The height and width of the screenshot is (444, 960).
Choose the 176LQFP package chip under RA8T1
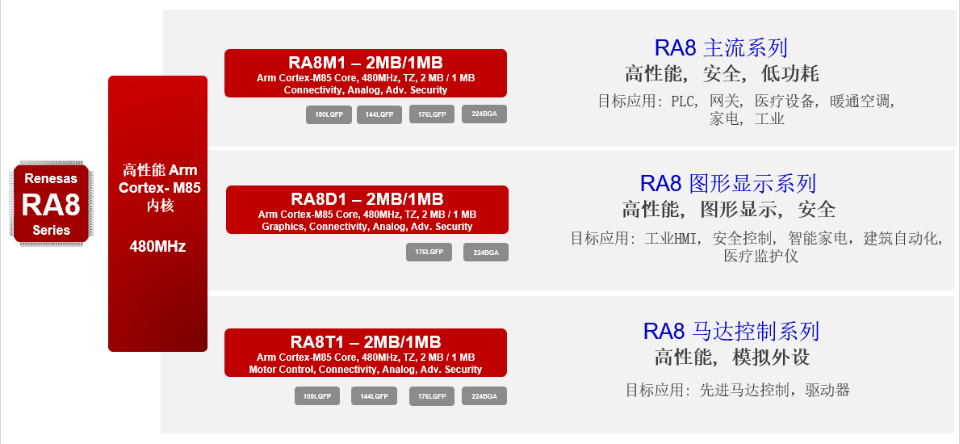pos(432,396)
